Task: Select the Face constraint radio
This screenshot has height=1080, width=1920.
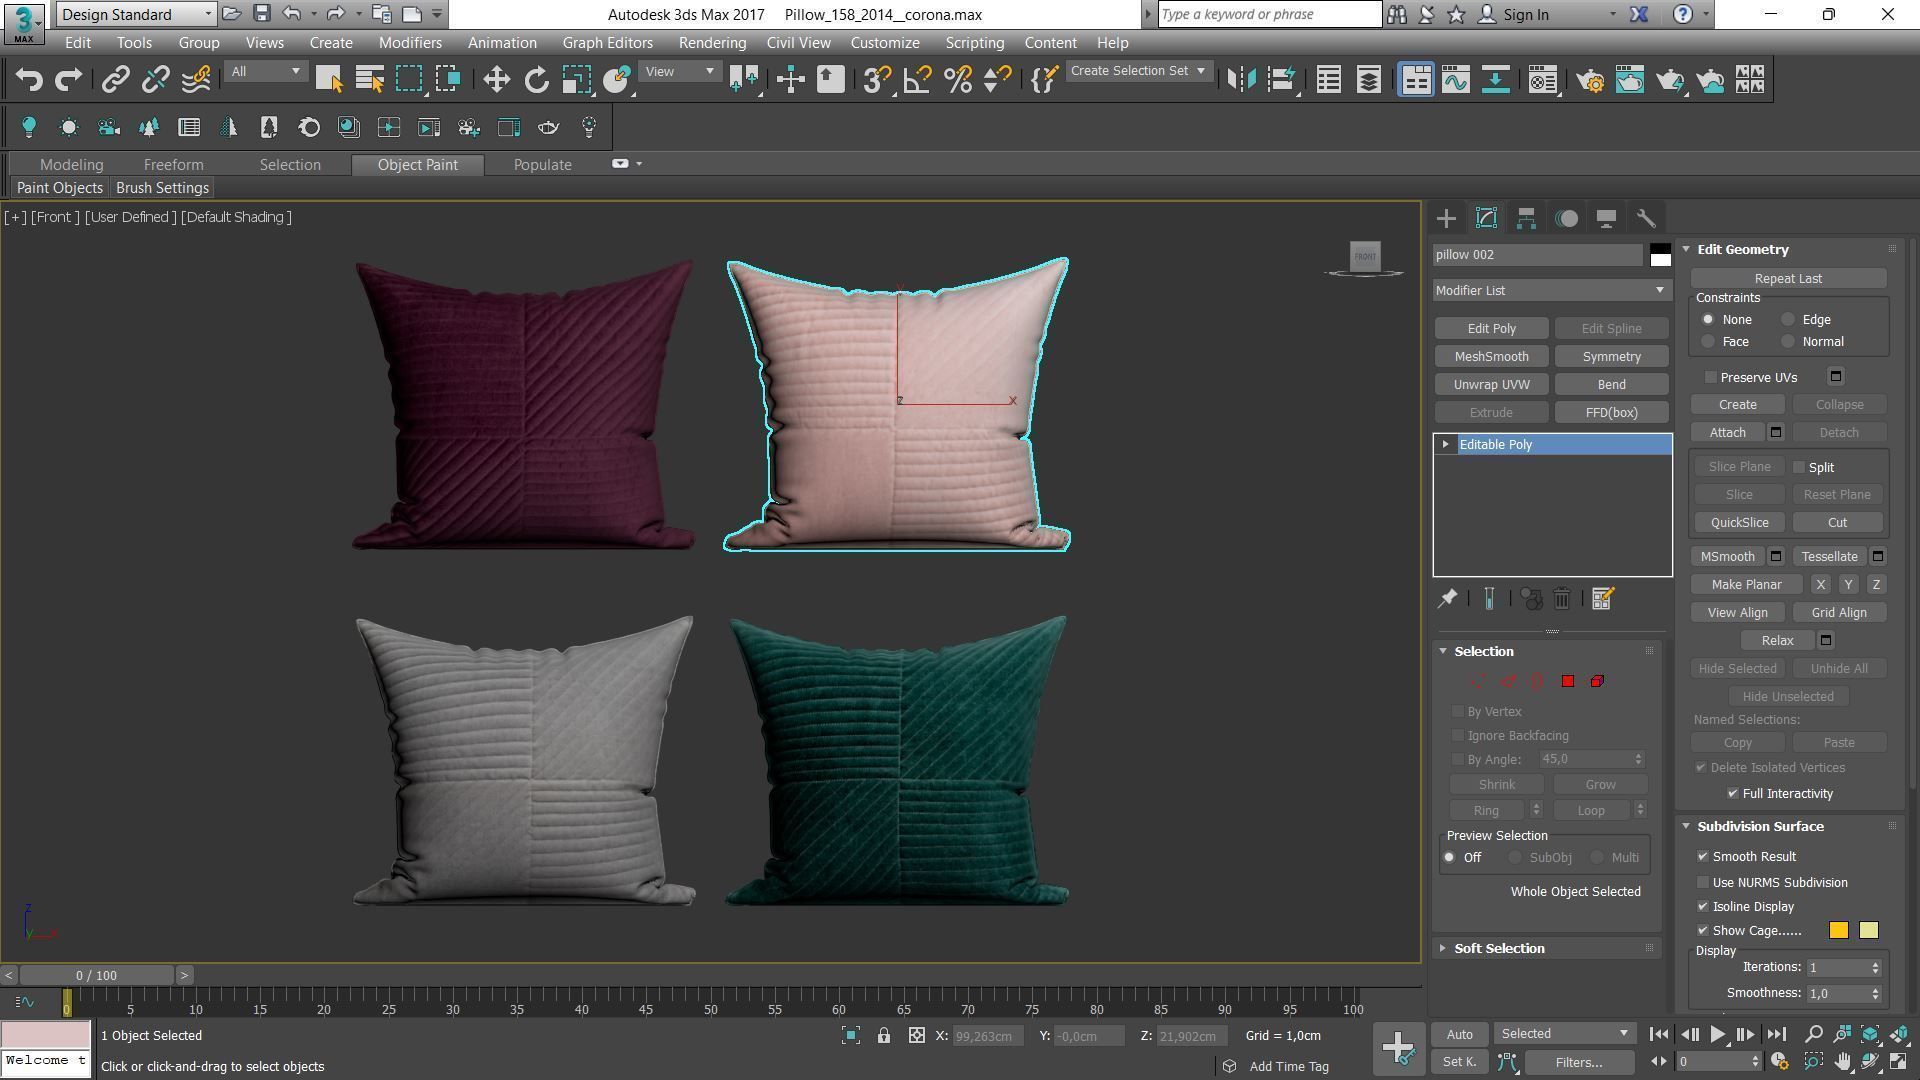Action: tap(1708, 342)
